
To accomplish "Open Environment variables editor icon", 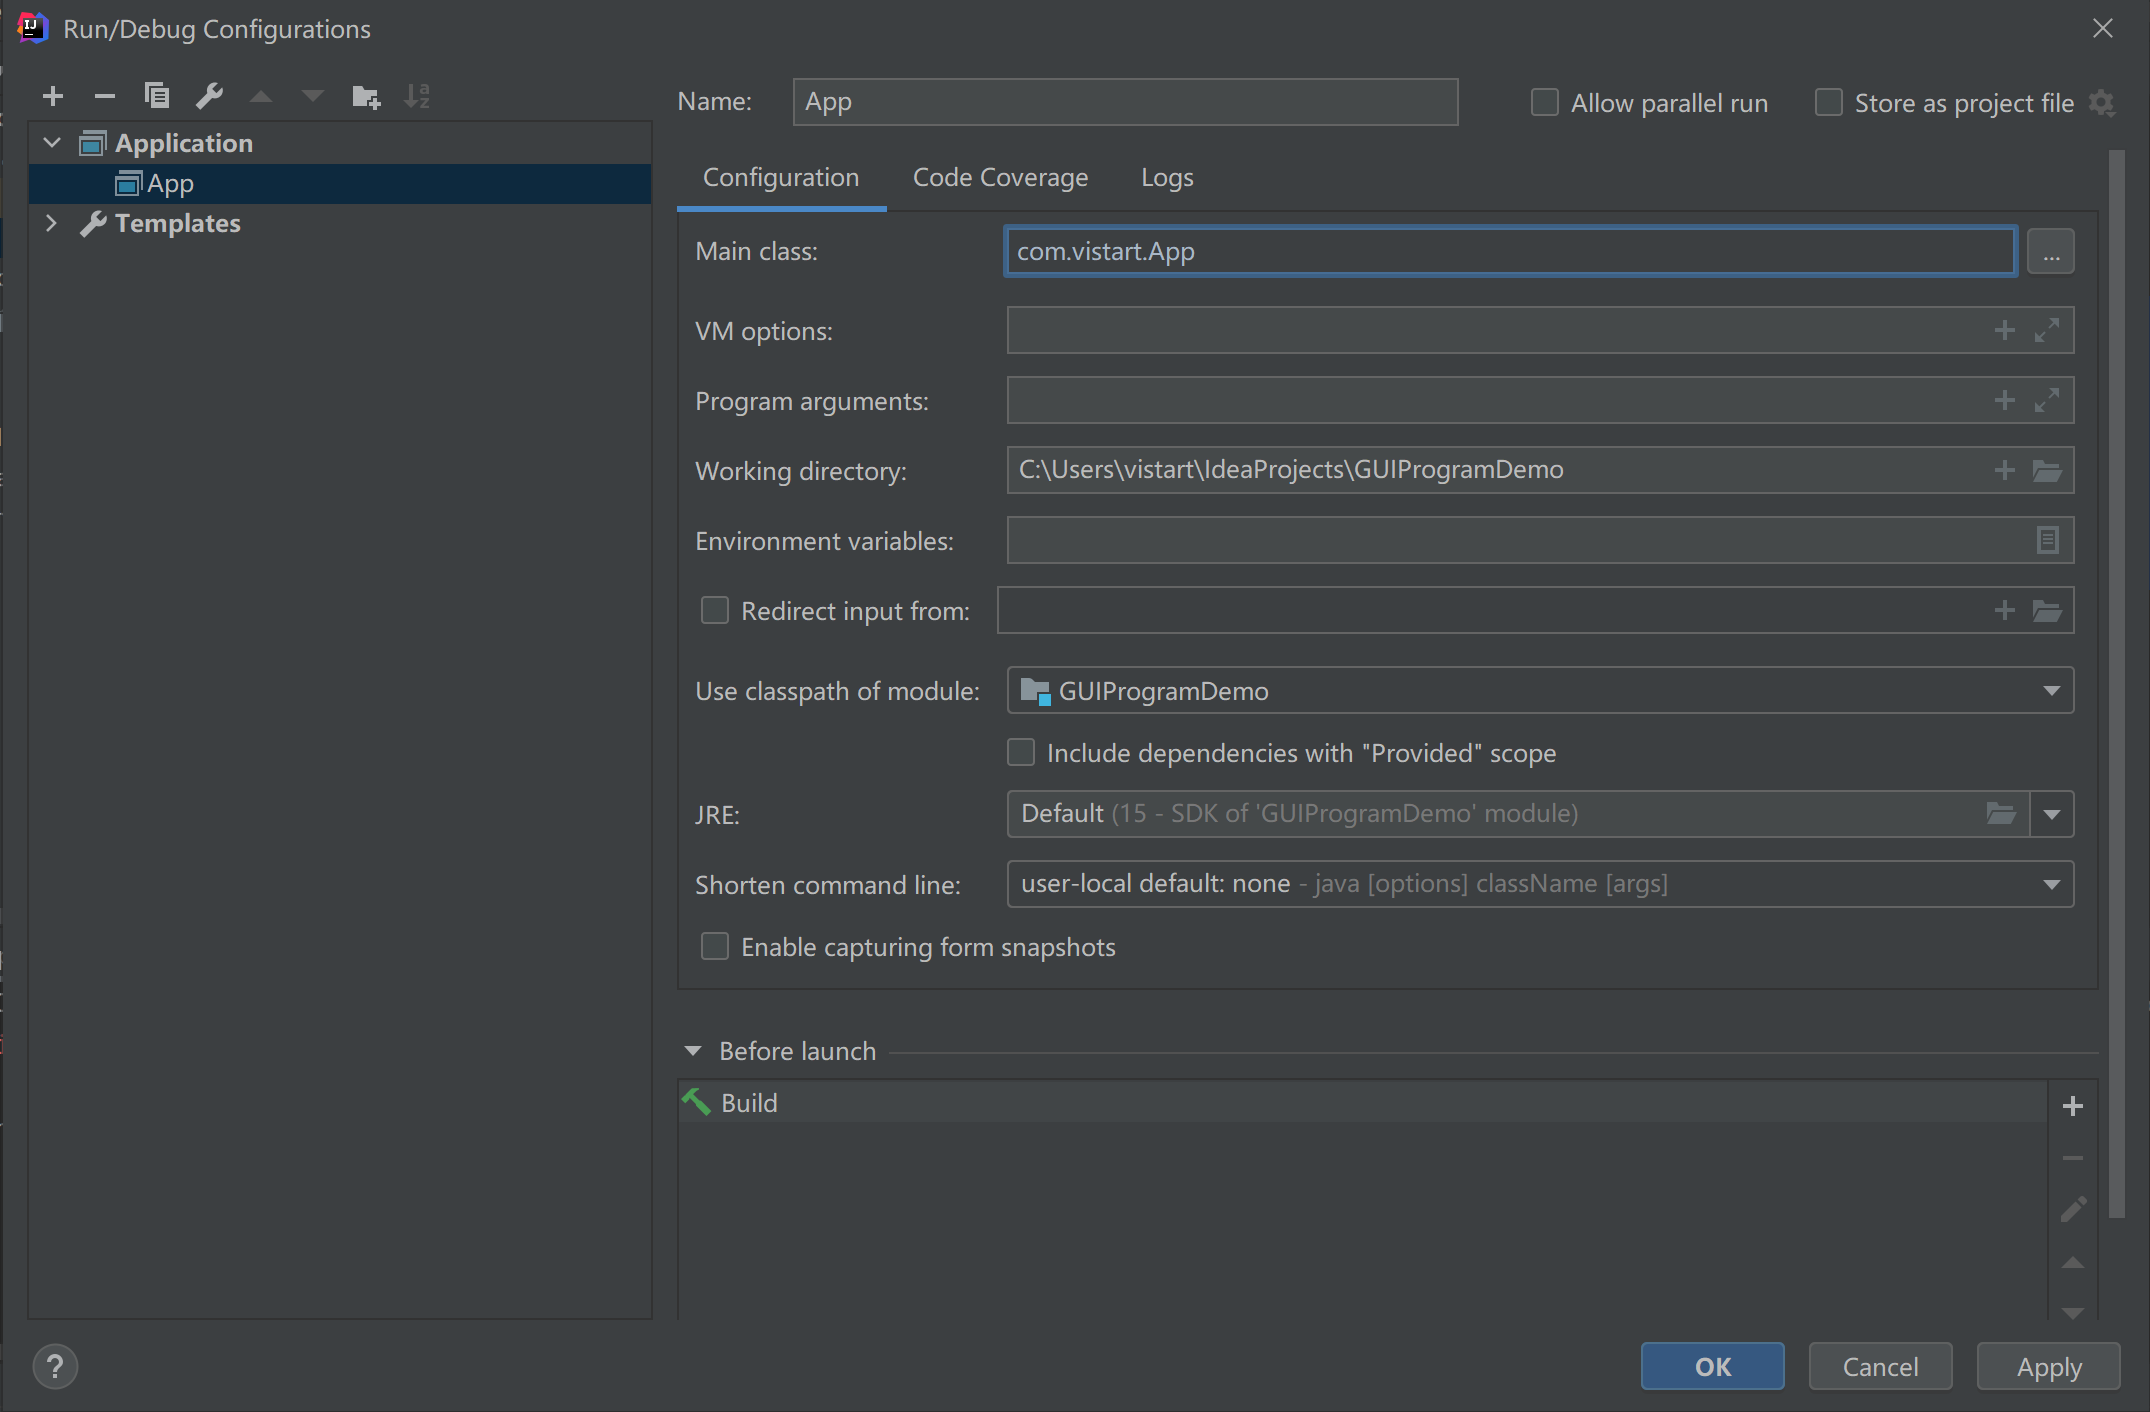I will (2047, 540).
